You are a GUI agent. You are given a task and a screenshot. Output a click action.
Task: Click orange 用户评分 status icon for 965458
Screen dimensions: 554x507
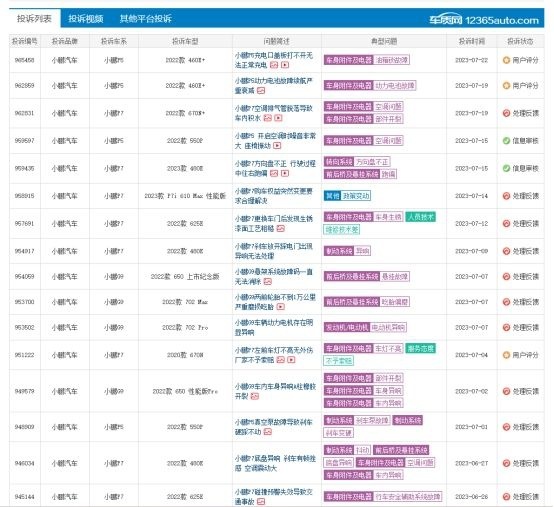pyautogui.click(x=506, y=60)
